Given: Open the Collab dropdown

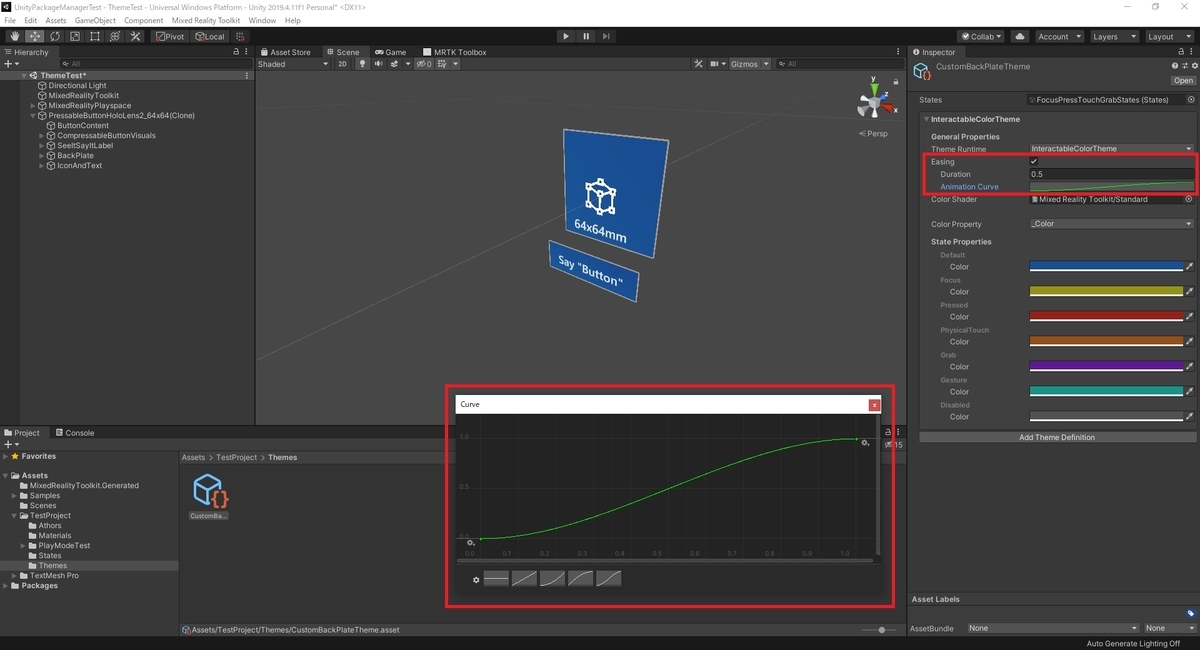Looking at the screenshot, I should click(x=982, y=36).
